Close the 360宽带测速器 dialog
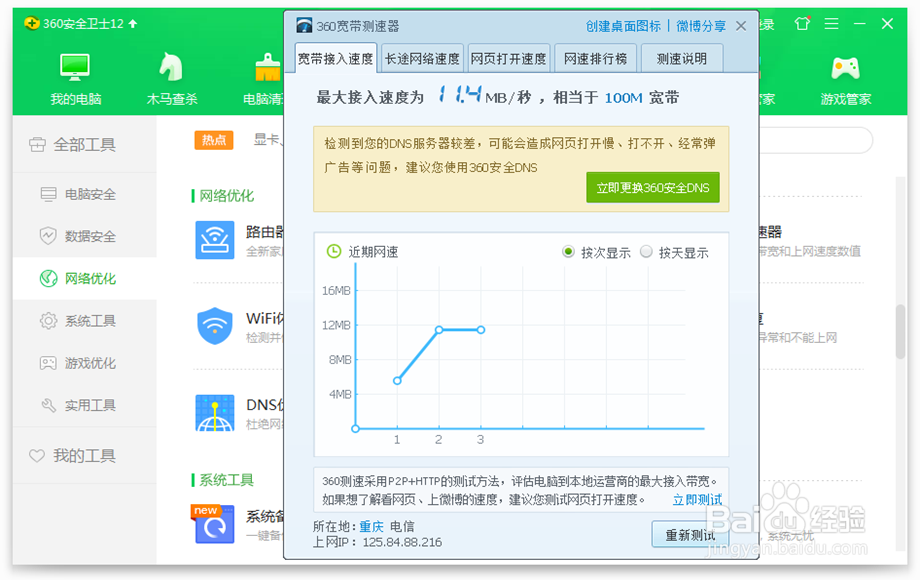 coord(741,26)
